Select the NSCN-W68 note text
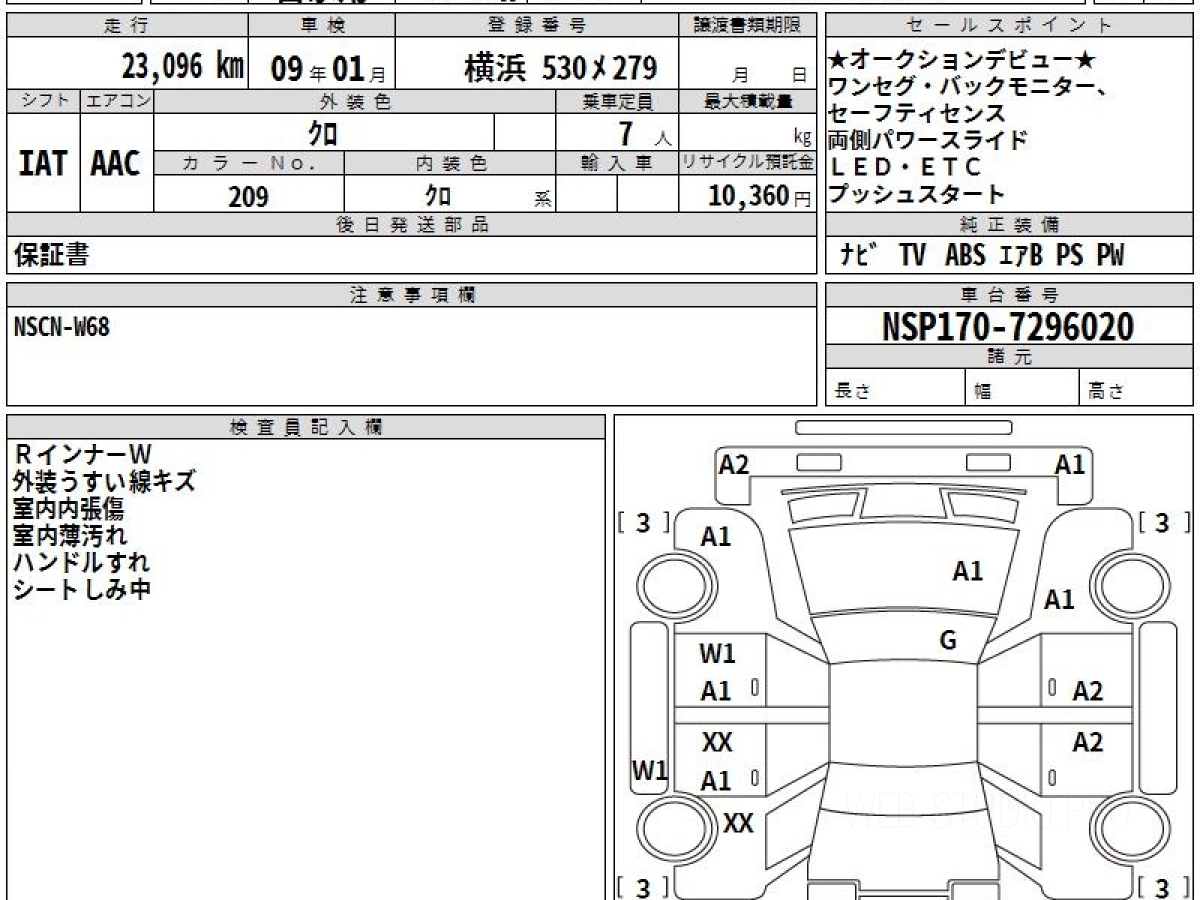 tap(62, 327)
